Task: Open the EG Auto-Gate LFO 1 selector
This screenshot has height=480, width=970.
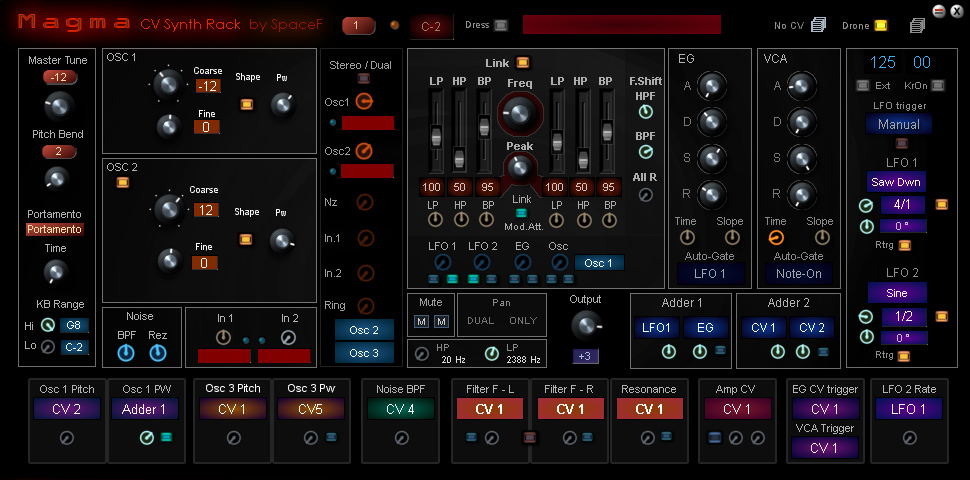Action: (712, 273)
